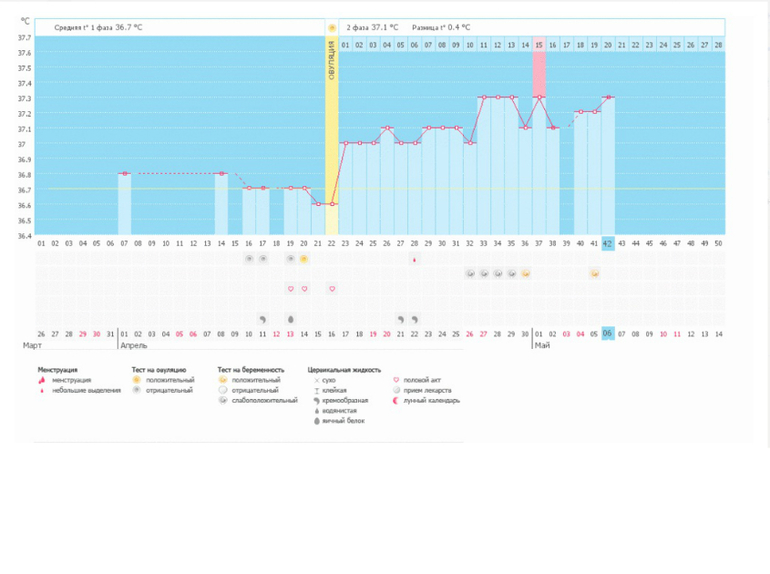Click creamy cervical fluid icon on cycle day 17

pos(263,320)
